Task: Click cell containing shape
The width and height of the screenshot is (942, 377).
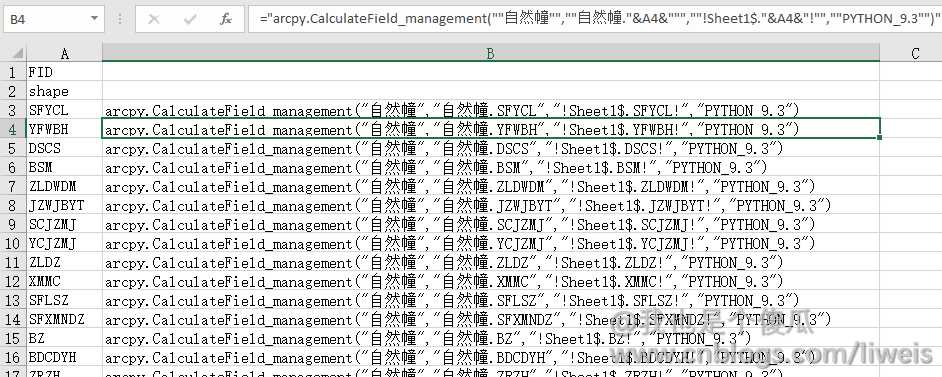Action: [x=64, y=91]
